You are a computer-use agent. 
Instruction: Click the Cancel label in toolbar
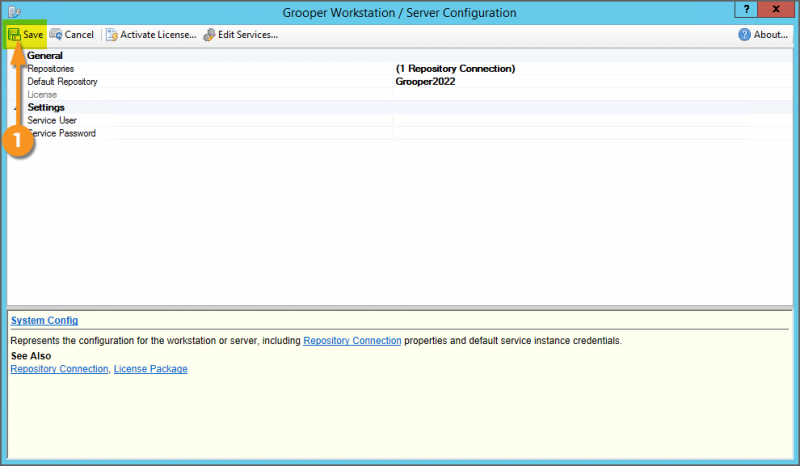(x=79, y=35)
